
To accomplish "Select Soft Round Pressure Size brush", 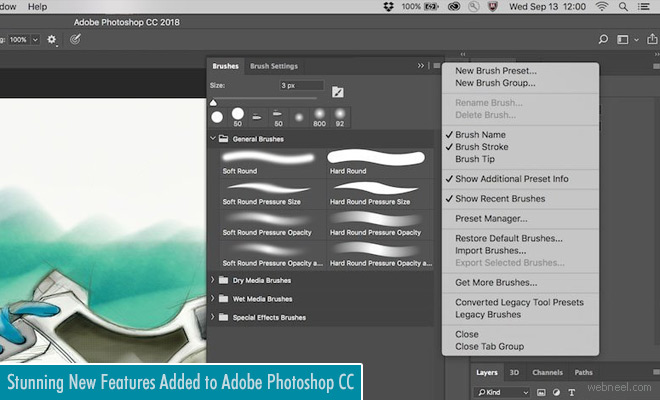I will pyautogui.click(x=273, y=194).
